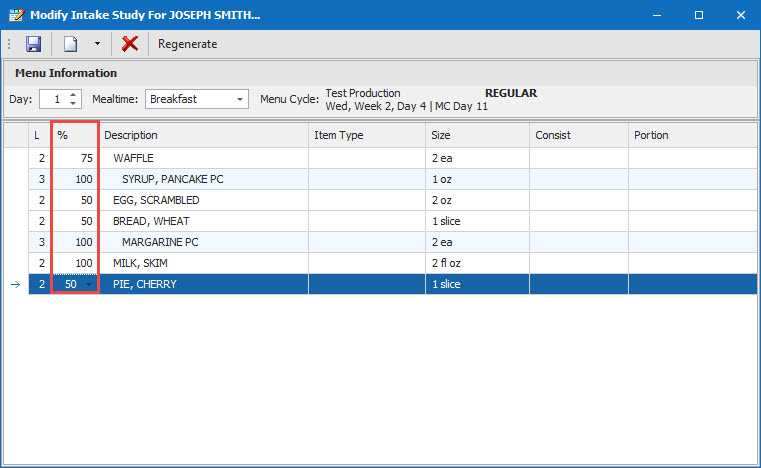This screenshot has width=761, height=468.
Task: Sort by the Description column header
Action: tap(204, 135)
